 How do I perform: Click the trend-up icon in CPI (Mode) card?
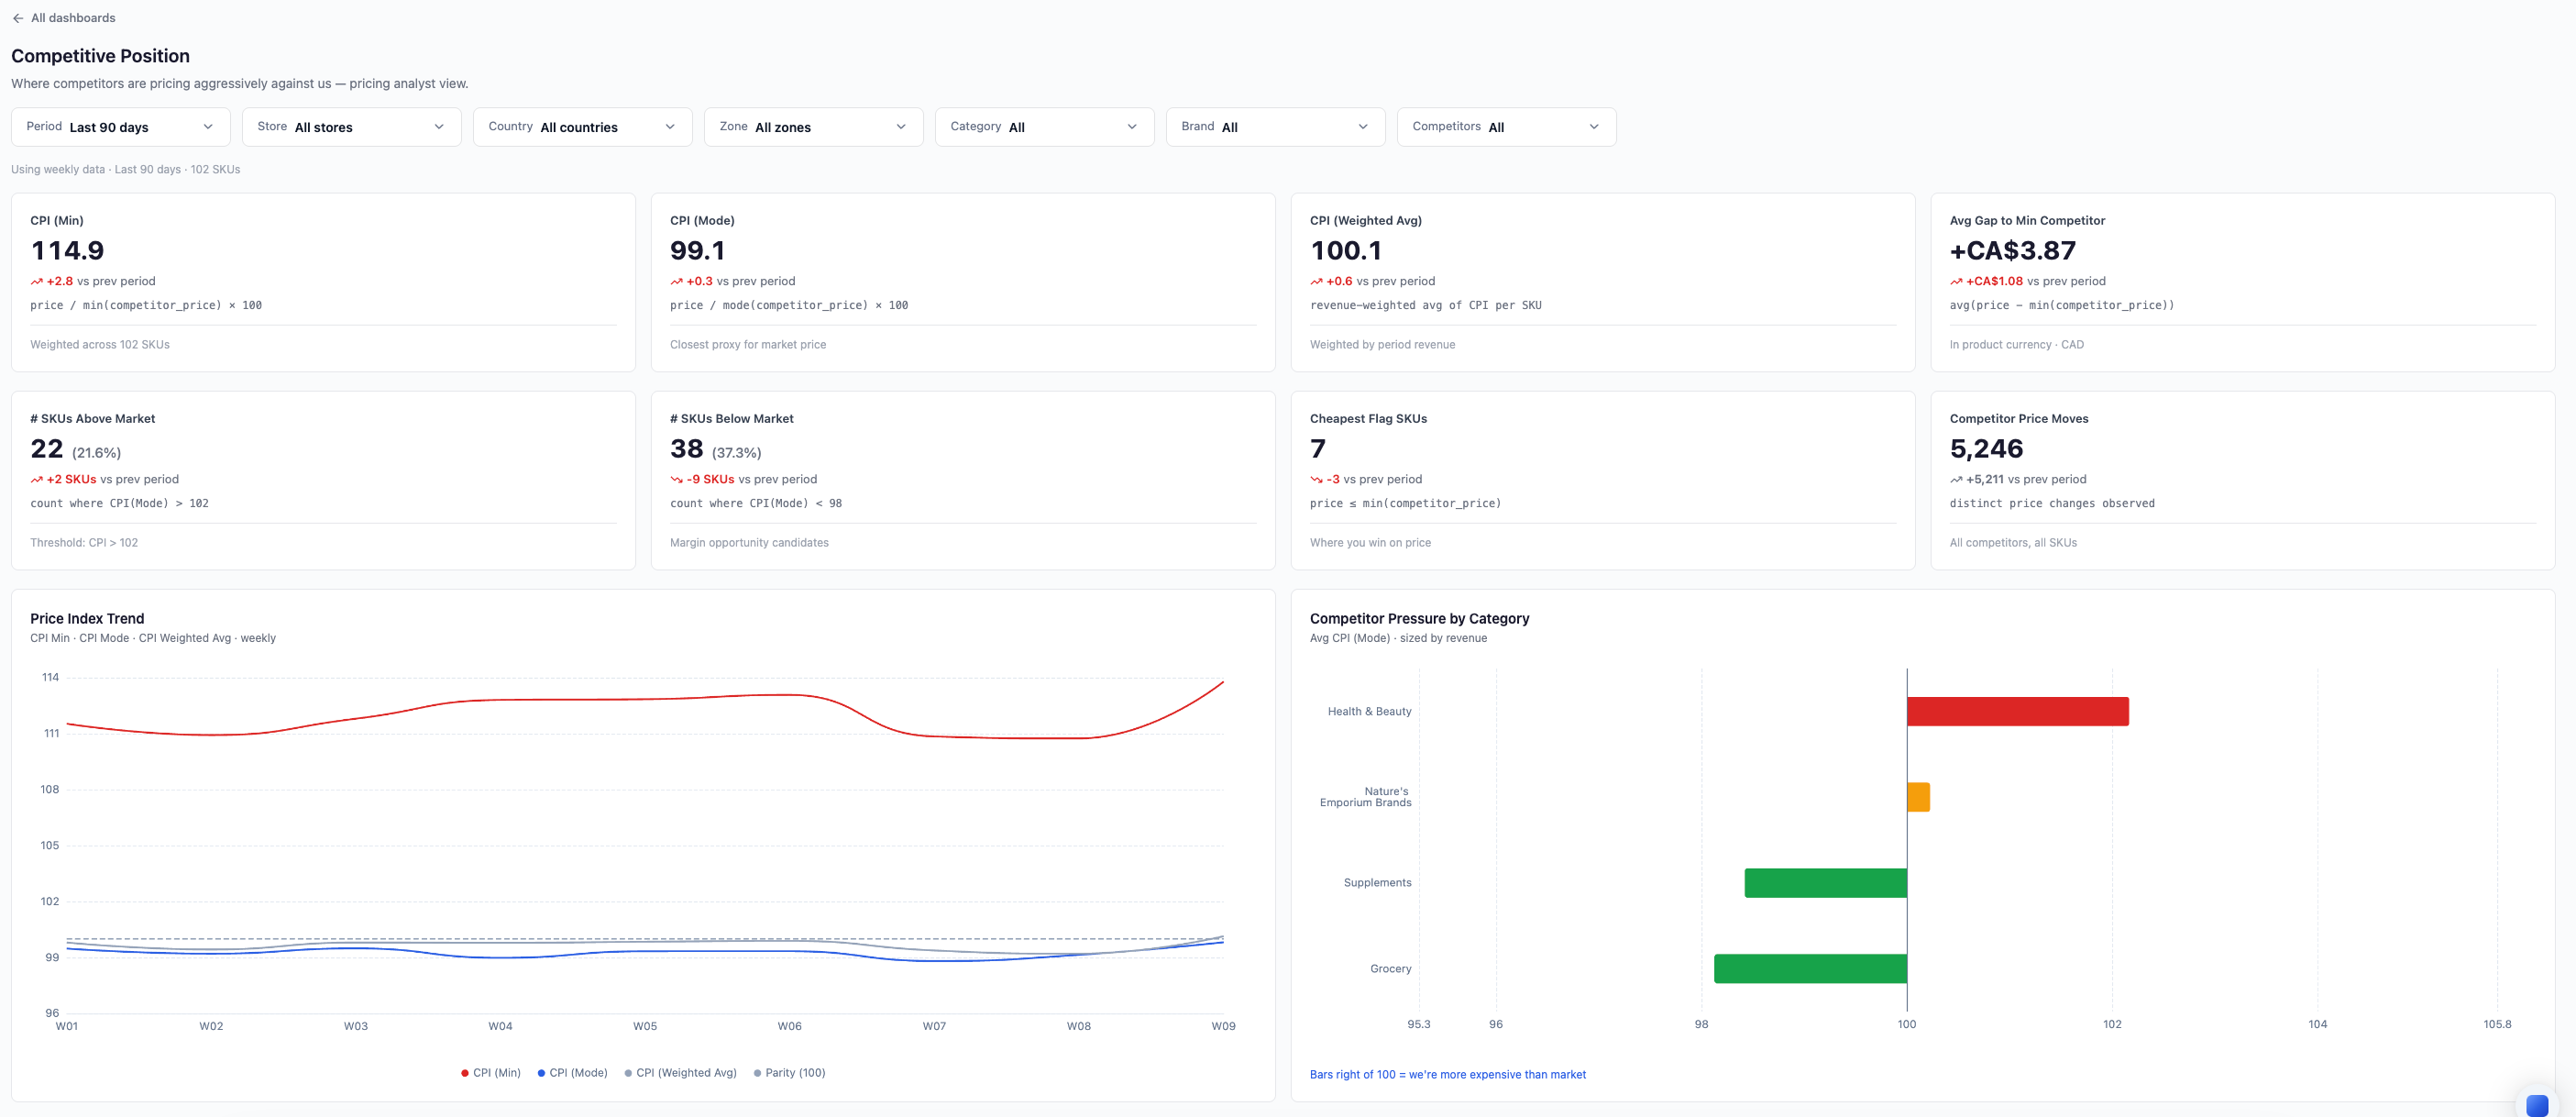(x=677, y=282)
